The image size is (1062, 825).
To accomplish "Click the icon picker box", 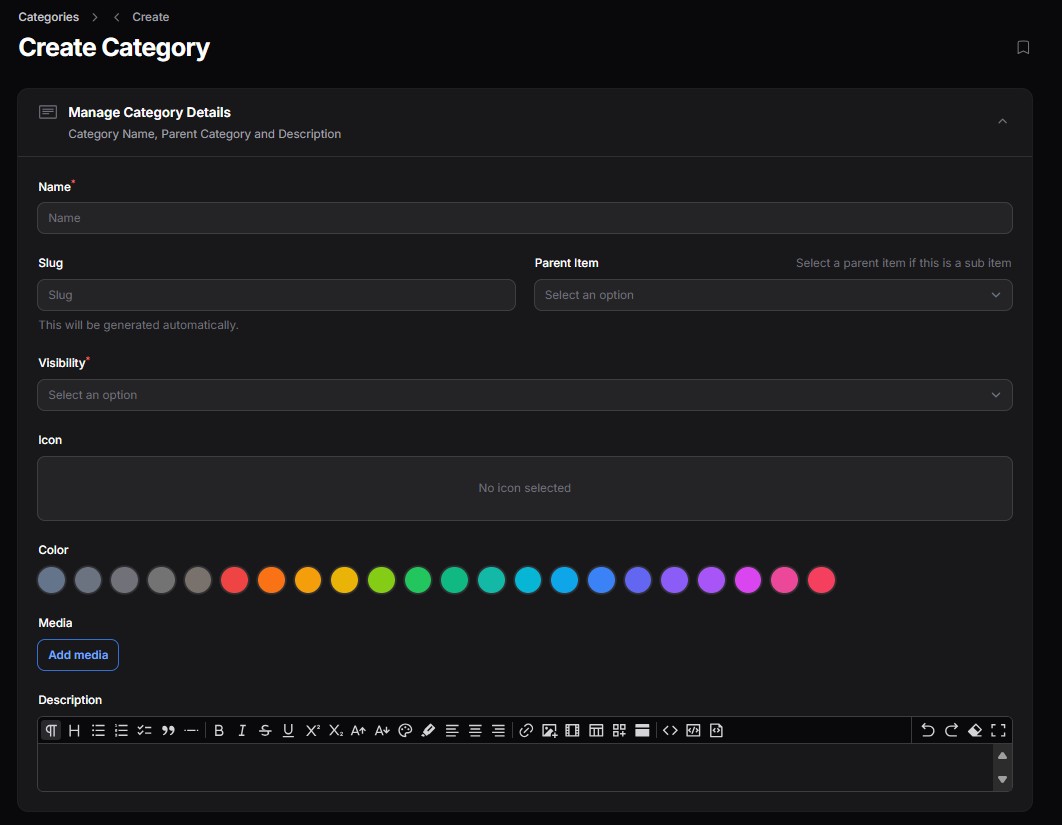I will click(525, 488).
